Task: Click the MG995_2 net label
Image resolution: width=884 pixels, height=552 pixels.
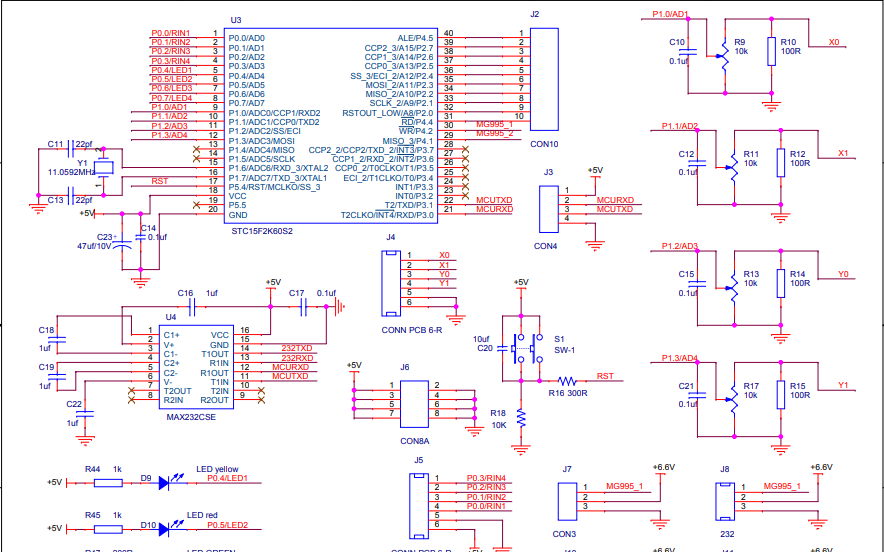Action: (x=494, y=133)
